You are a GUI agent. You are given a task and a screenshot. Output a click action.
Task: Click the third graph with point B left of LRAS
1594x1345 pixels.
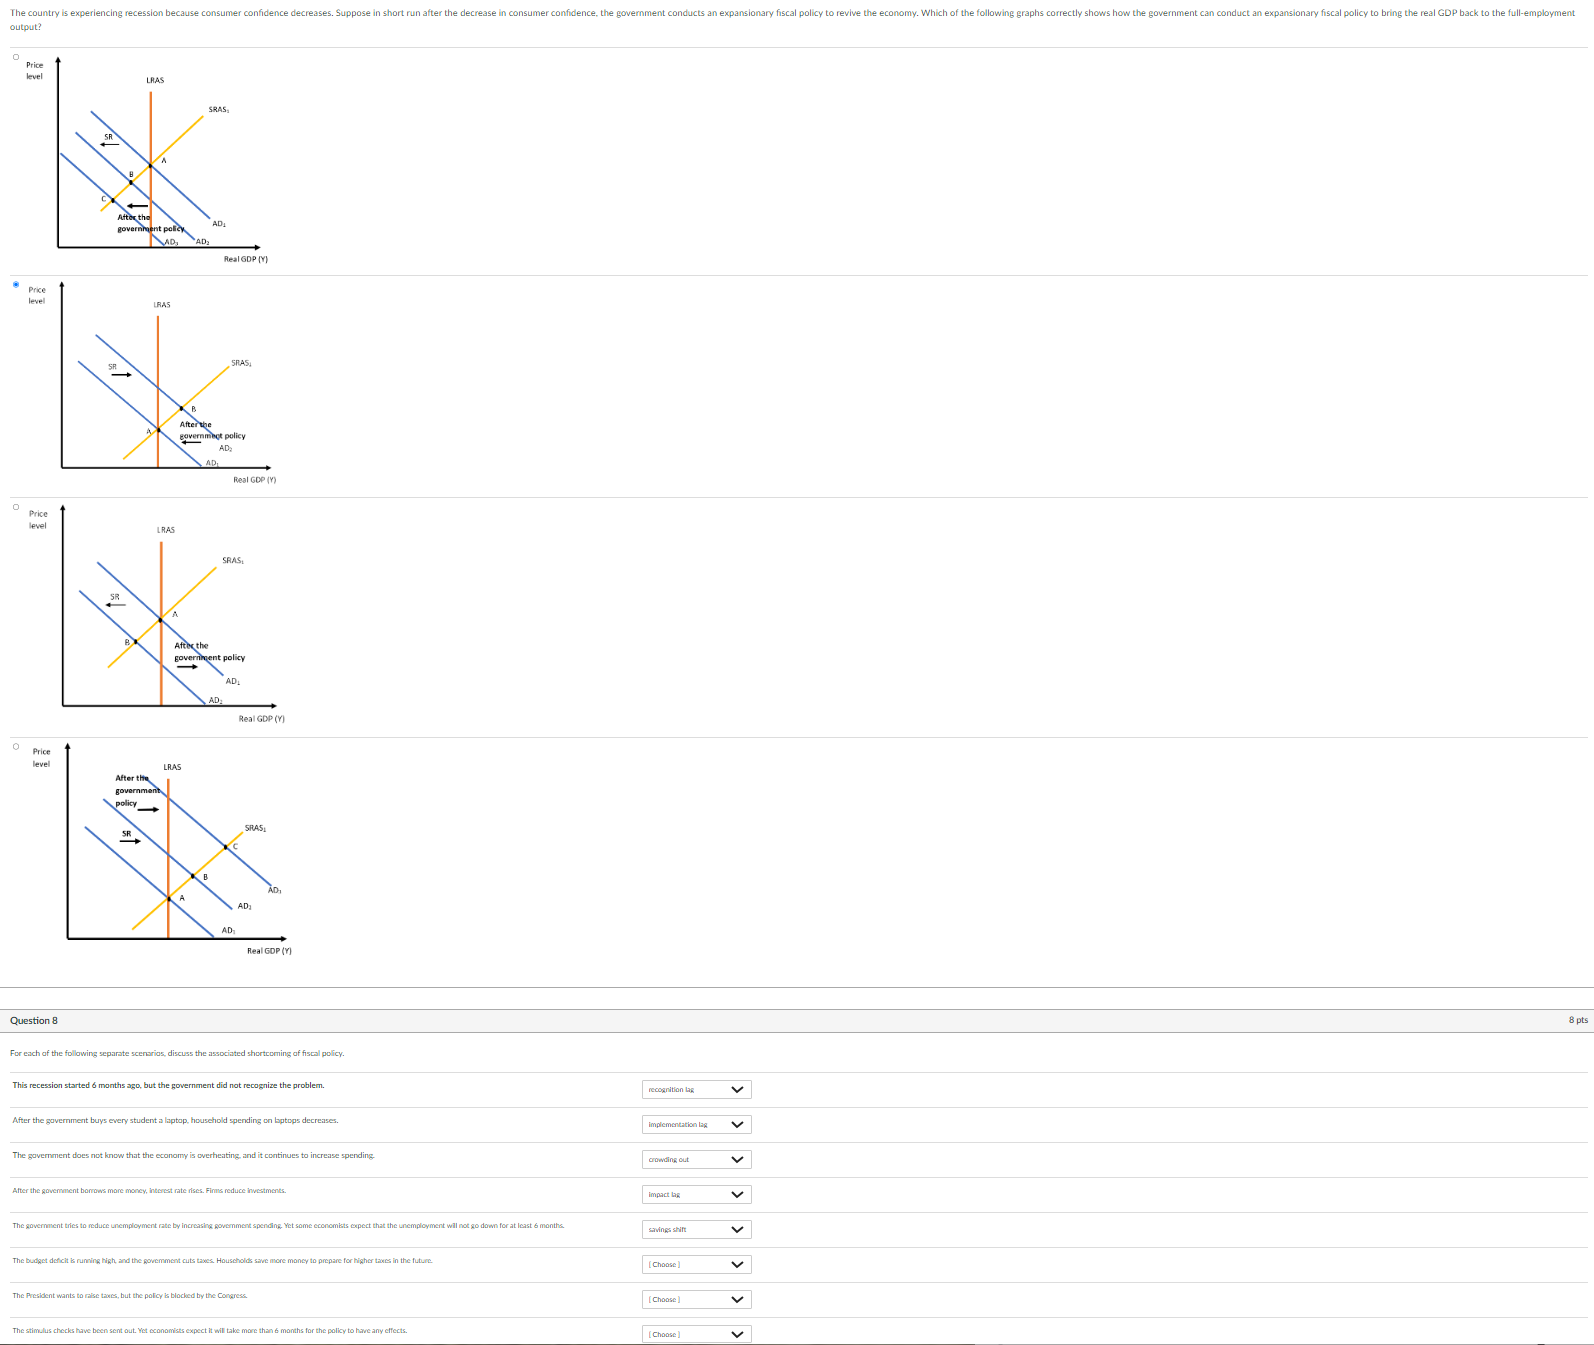coord(156,614)
